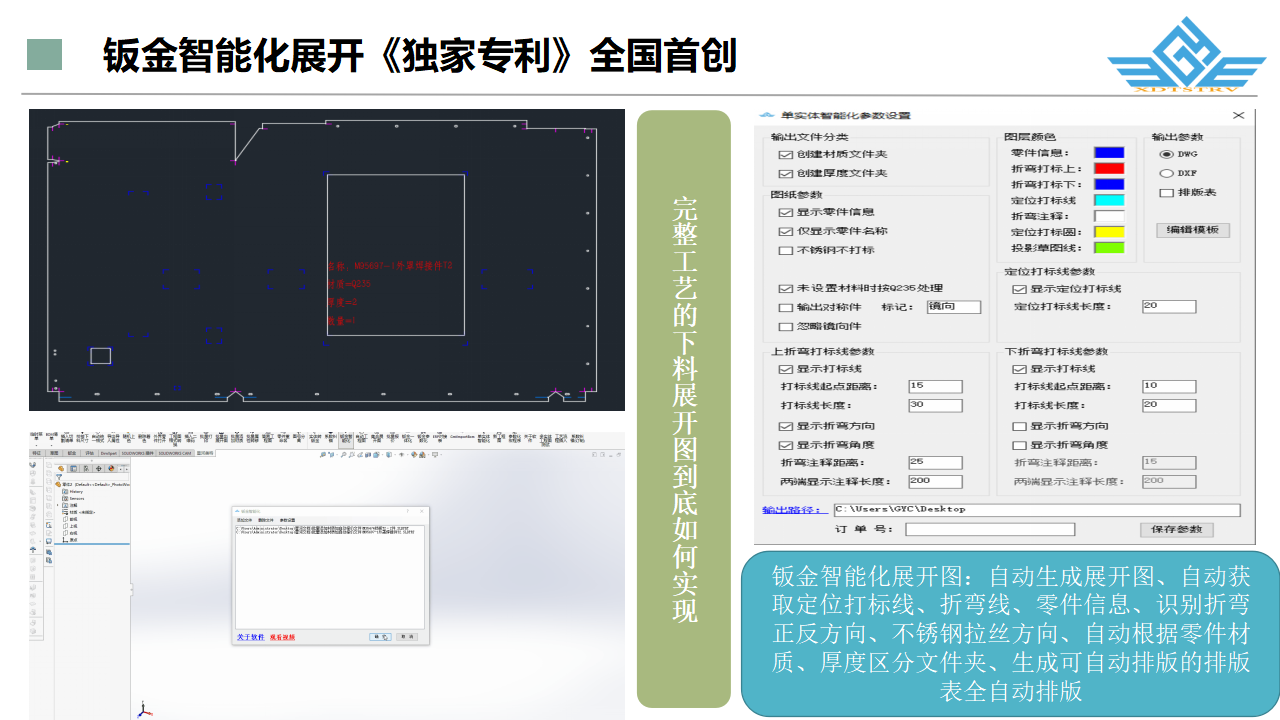Click the zoom-to-fit icon in view toolbar
The image size is (1280, 720).
322,455
